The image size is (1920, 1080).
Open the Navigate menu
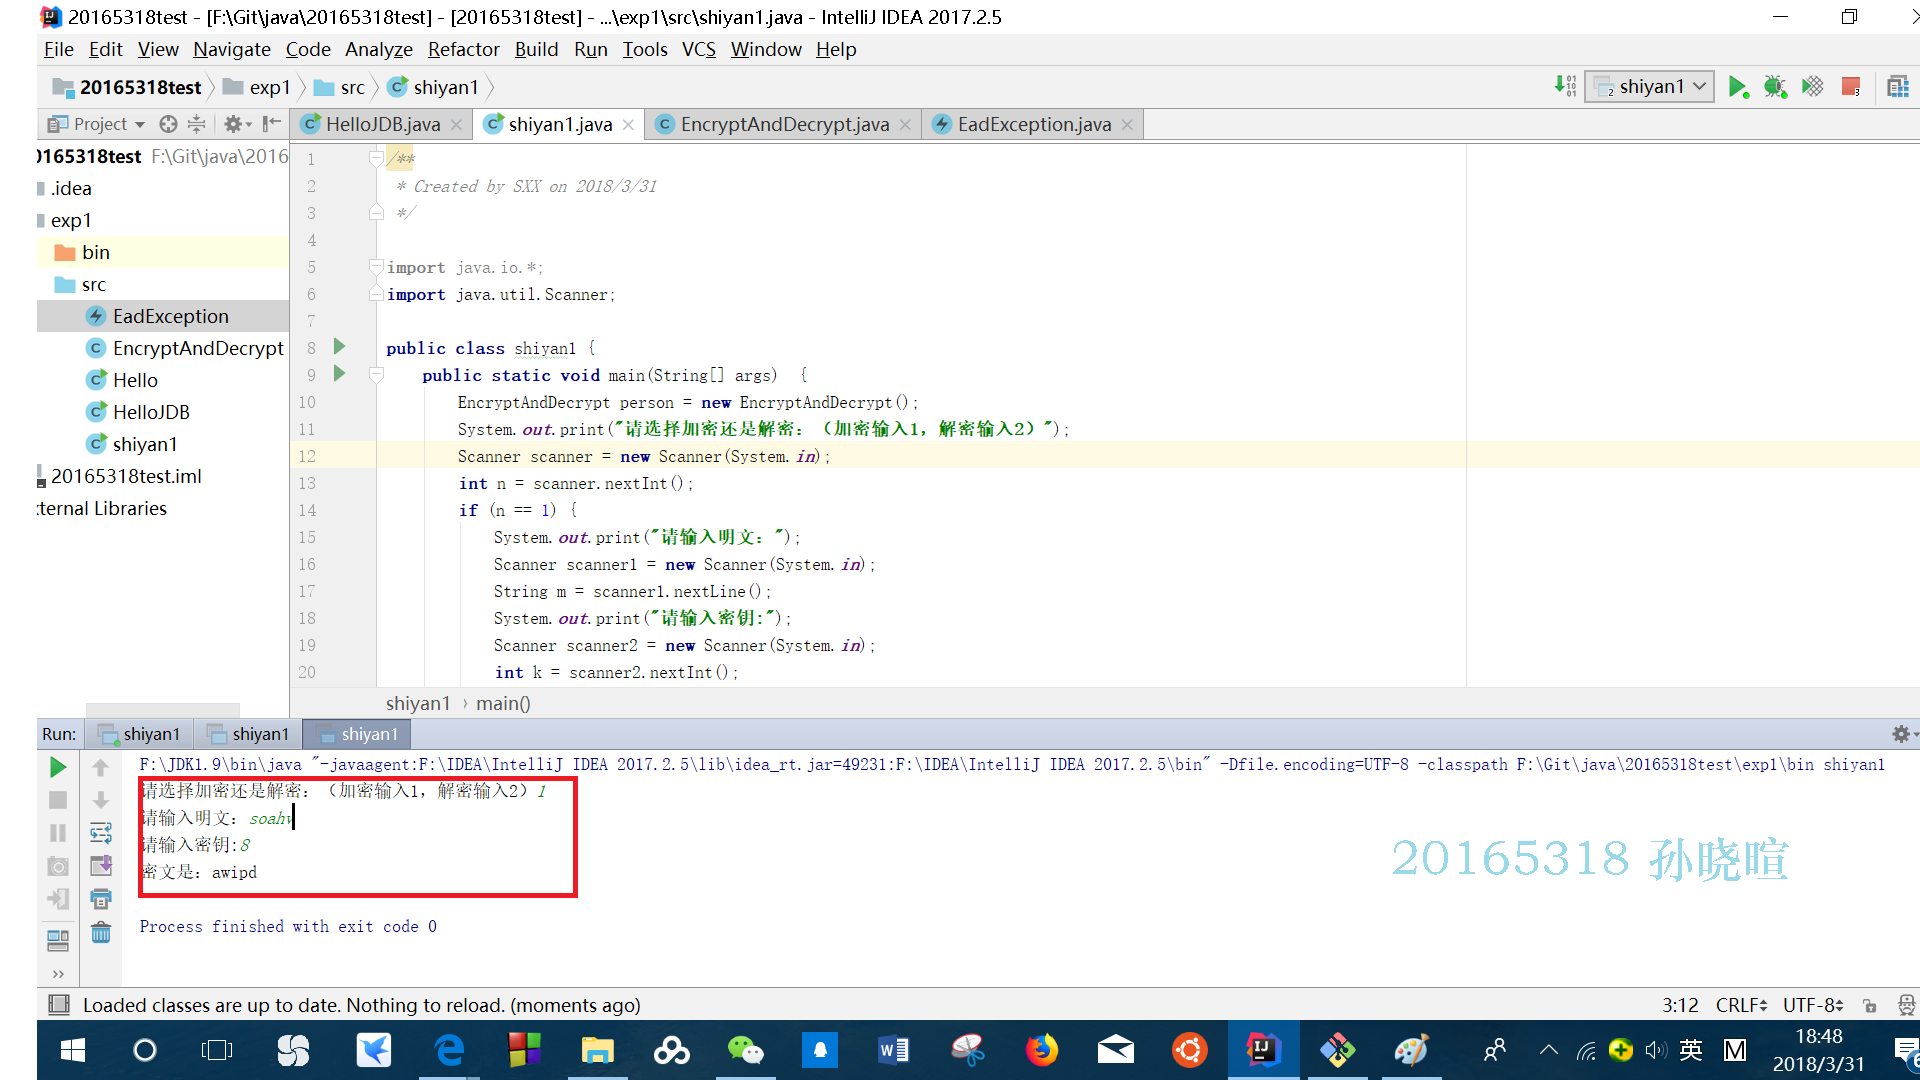point(231,49)
